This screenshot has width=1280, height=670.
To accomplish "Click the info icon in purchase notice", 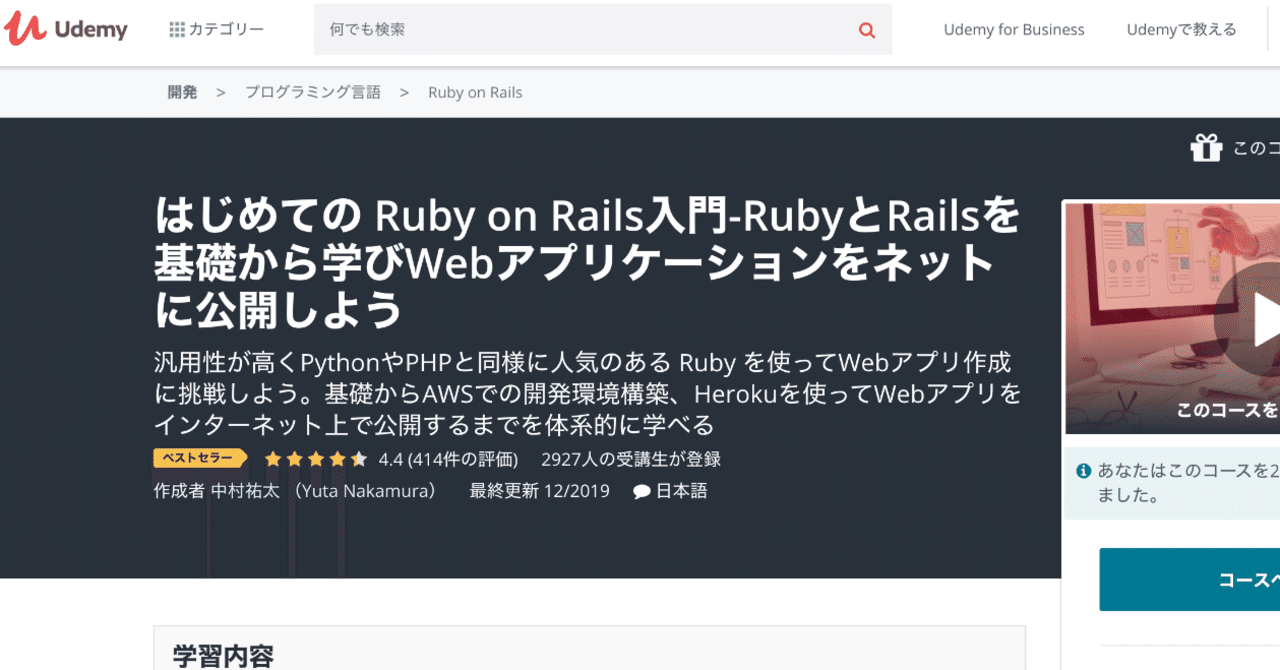I will pyautogui.click(x=1083, y=470).
